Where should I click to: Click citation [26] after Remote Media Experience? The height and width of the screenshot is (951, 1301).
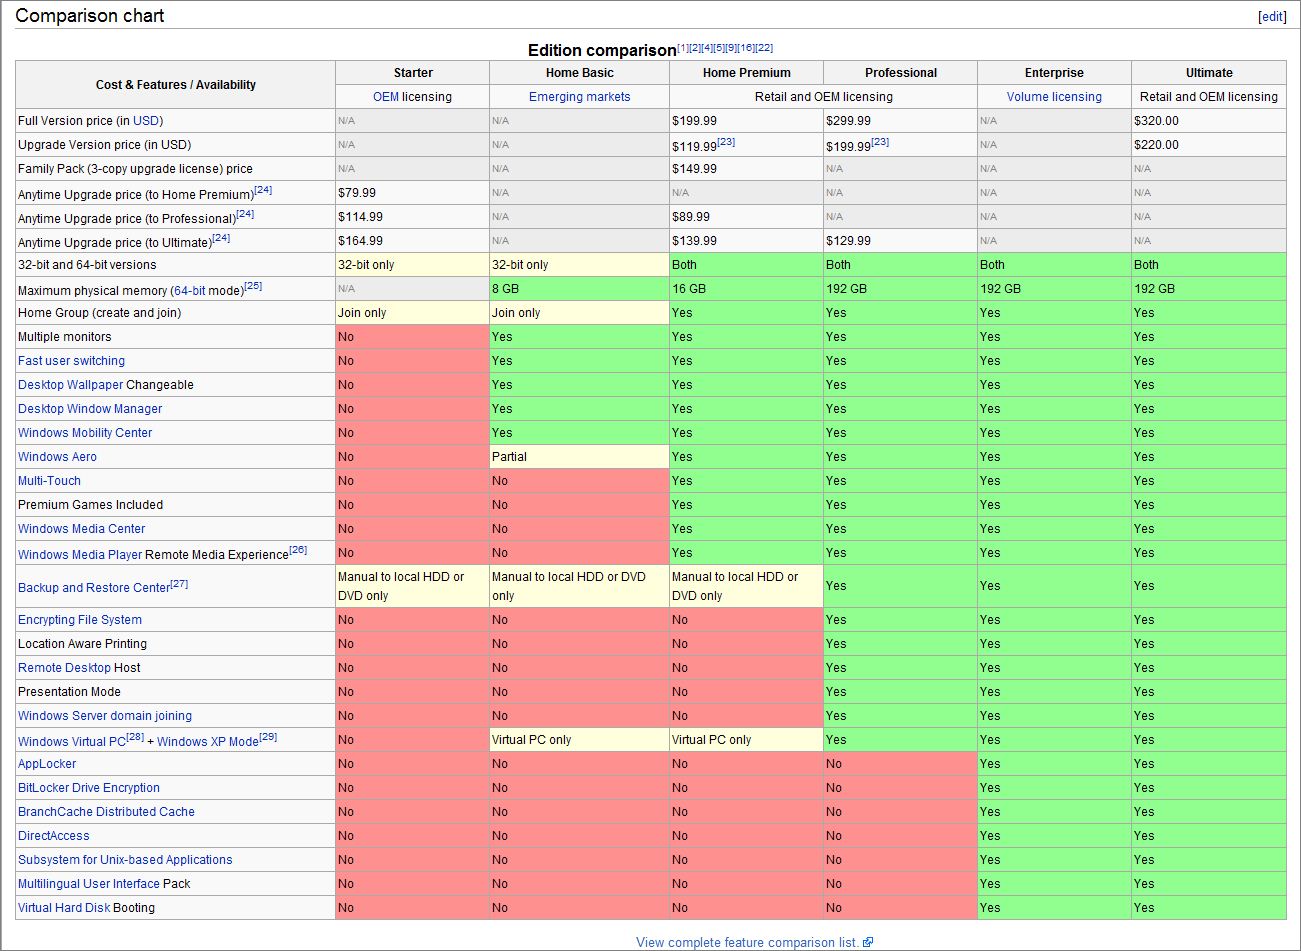[298, 550]
